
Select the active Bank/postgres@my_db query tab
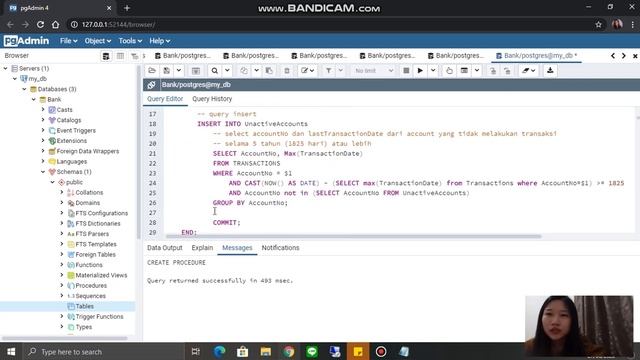(x=536, y=56)
